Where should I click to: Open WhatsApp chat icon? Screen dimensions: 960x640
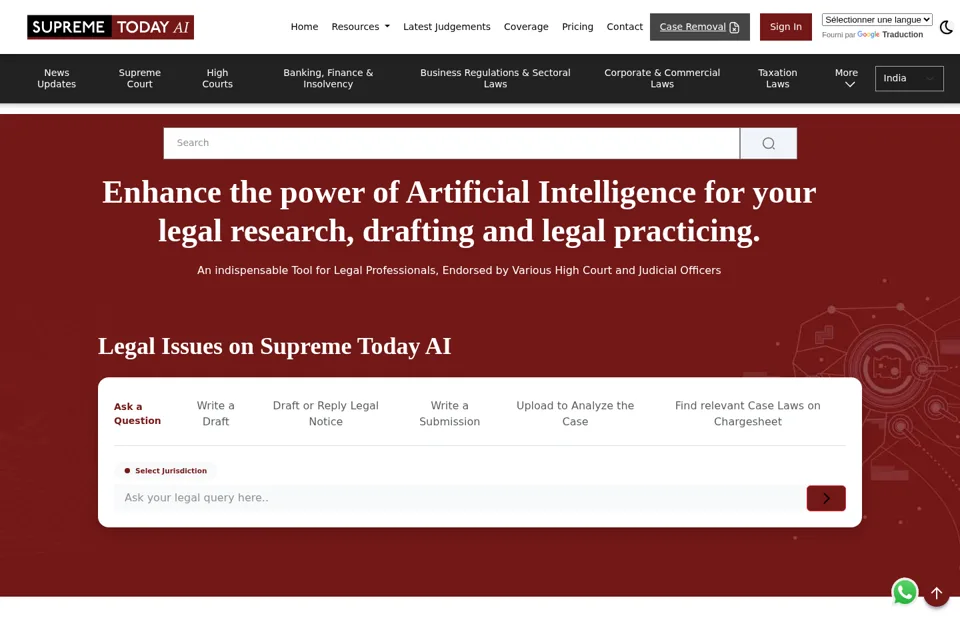click(x=904, y=592)
